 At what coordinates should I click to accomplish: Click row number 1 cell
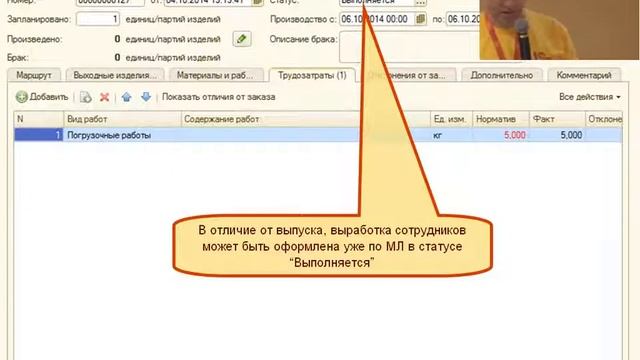(39, 135)
